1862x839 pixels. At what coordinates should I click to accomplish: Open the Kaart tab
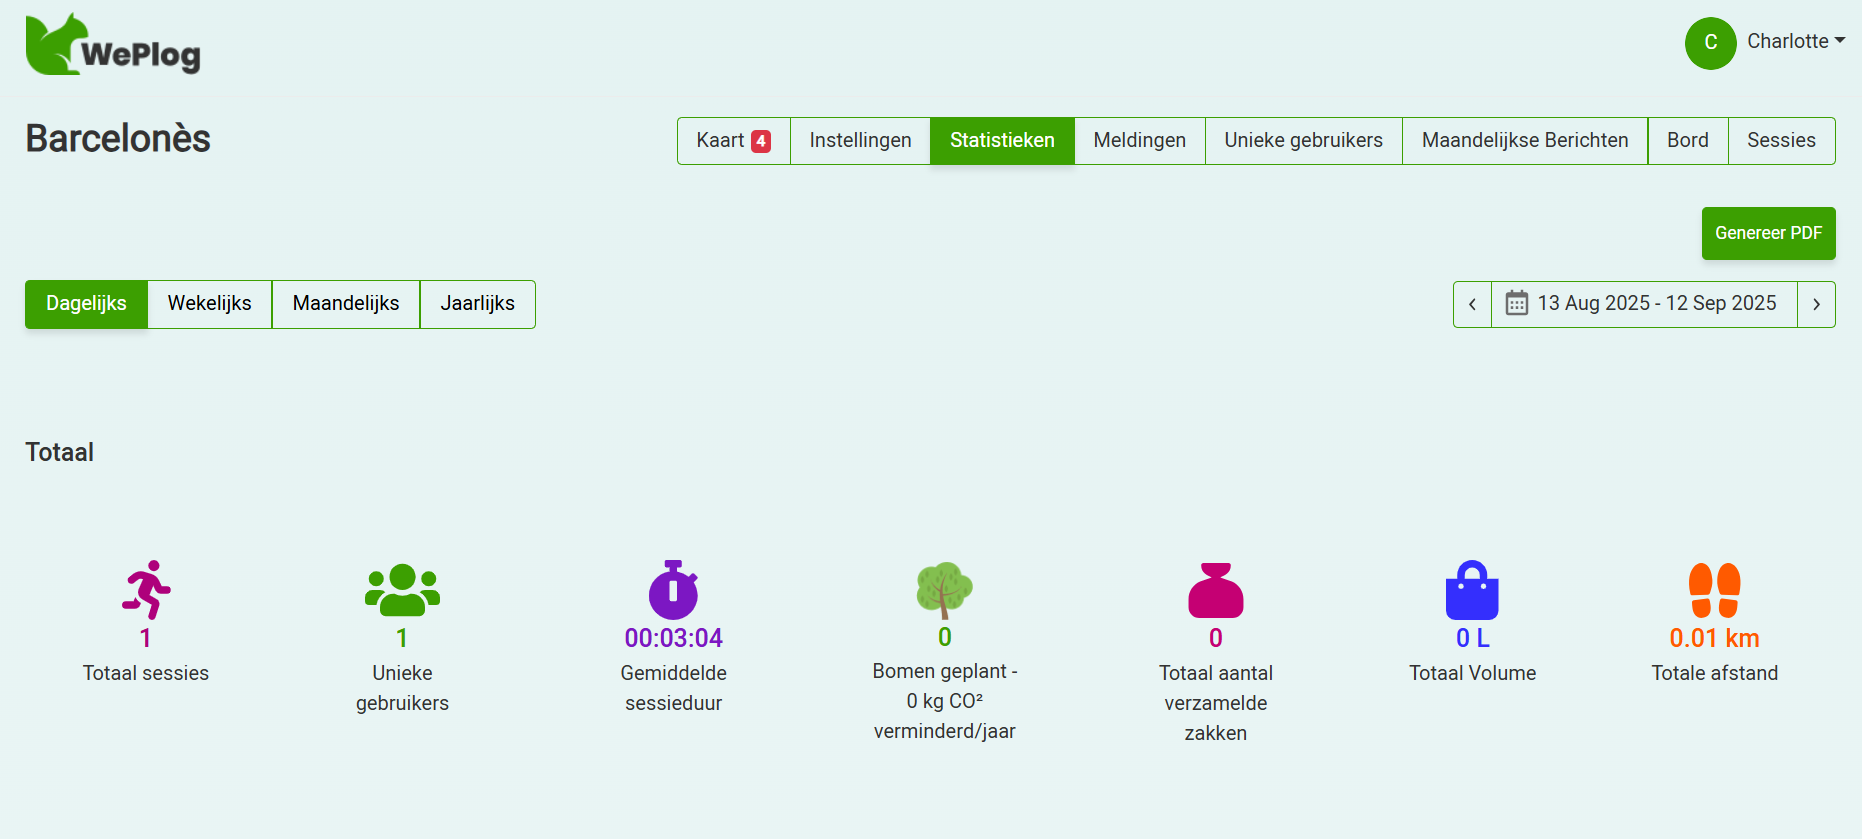[733, 141]
